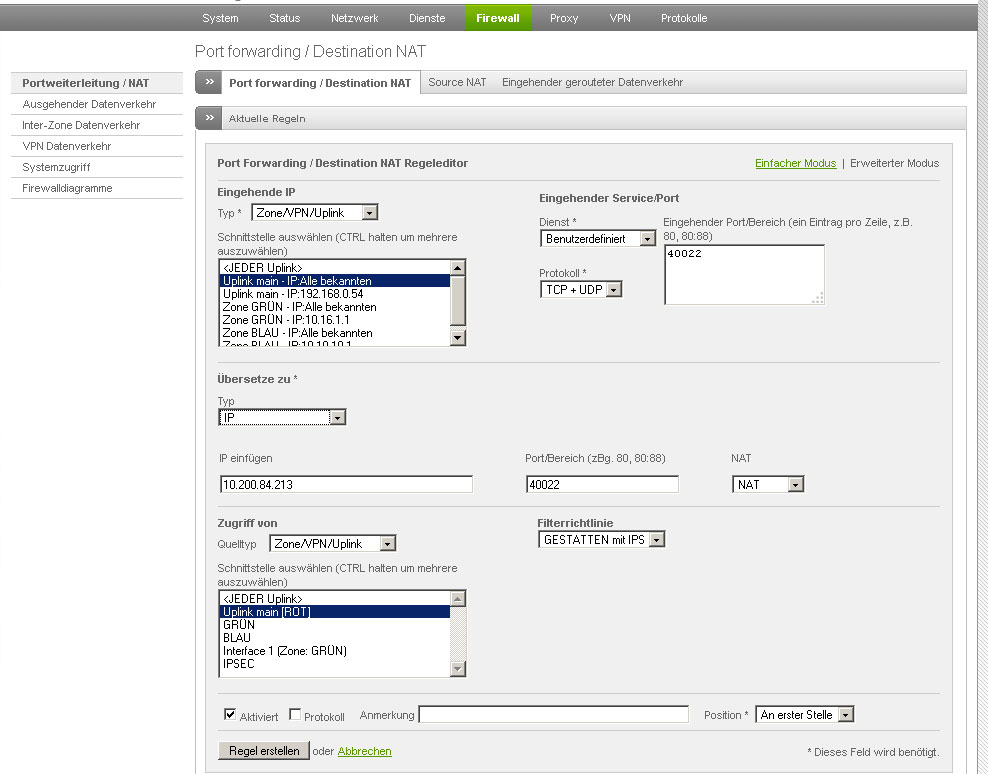Open the VPN menu tab

620,18
